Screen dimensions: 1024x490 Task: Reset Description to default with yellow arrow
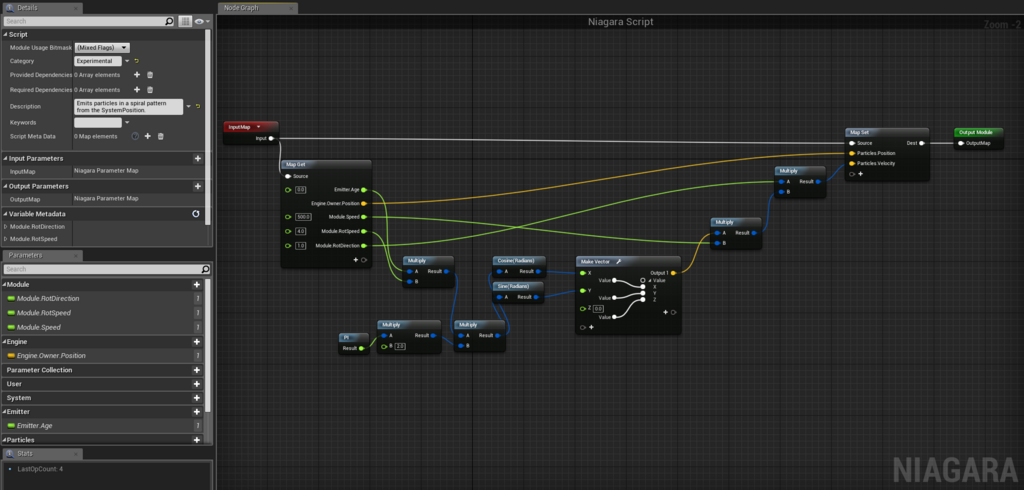pos(197,106)
